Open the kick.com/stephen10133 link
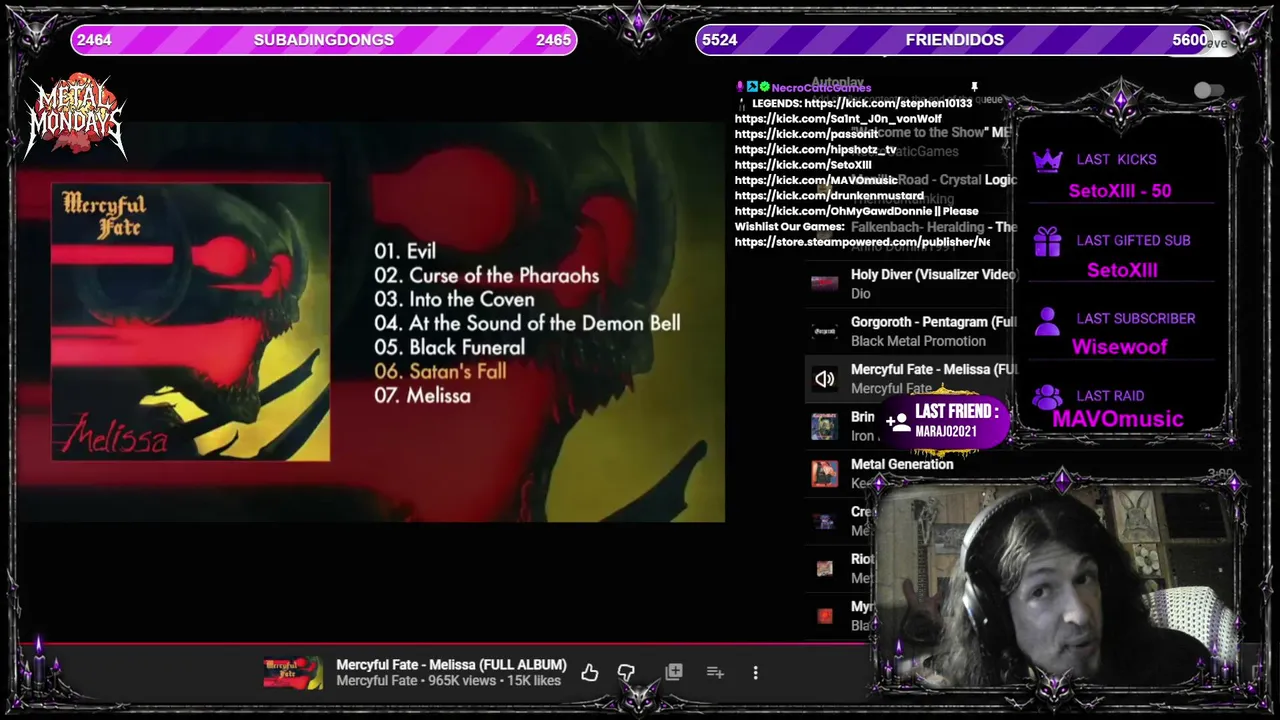Image resolution: width=1280 pixels, height=720 pixels. (888, 103)
